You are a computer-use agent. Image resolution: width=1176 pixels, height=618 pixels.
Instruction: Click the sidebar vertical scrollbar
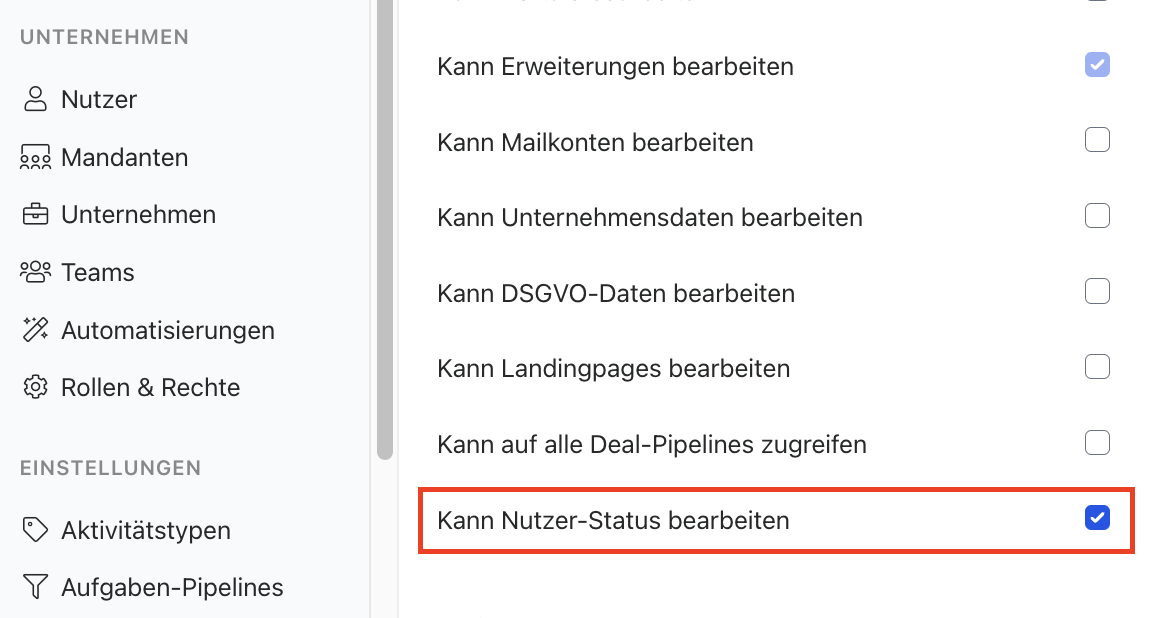coord(385,230)
